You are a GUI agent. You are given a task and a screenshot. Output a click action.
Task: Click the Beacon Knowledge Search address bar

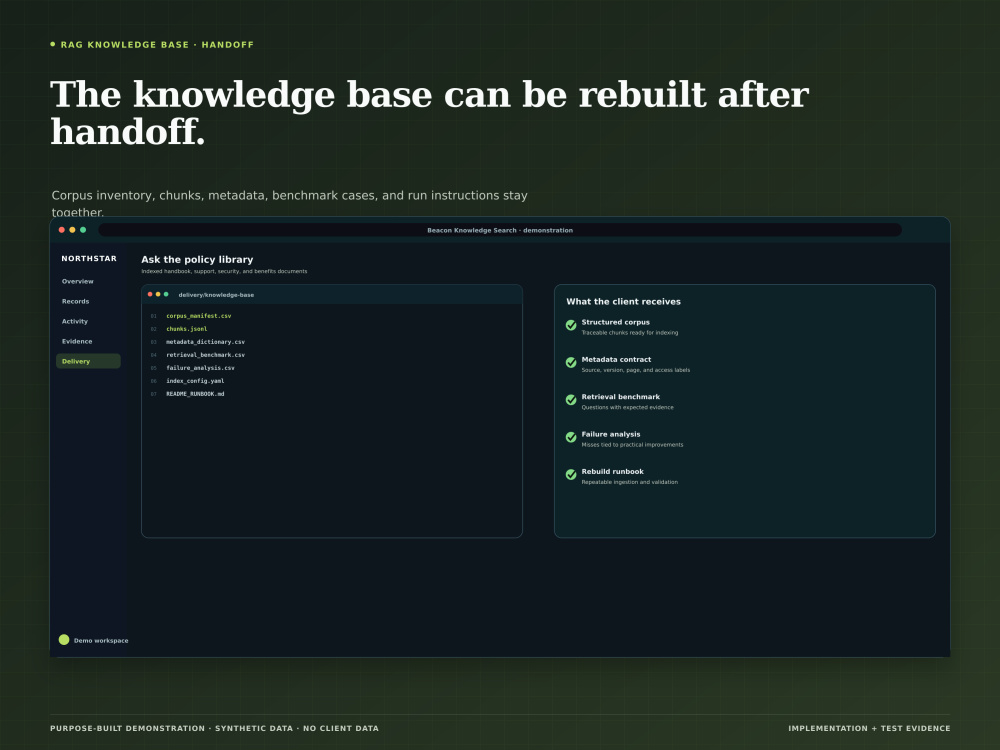pyautogui.click(x=500, y=230)
